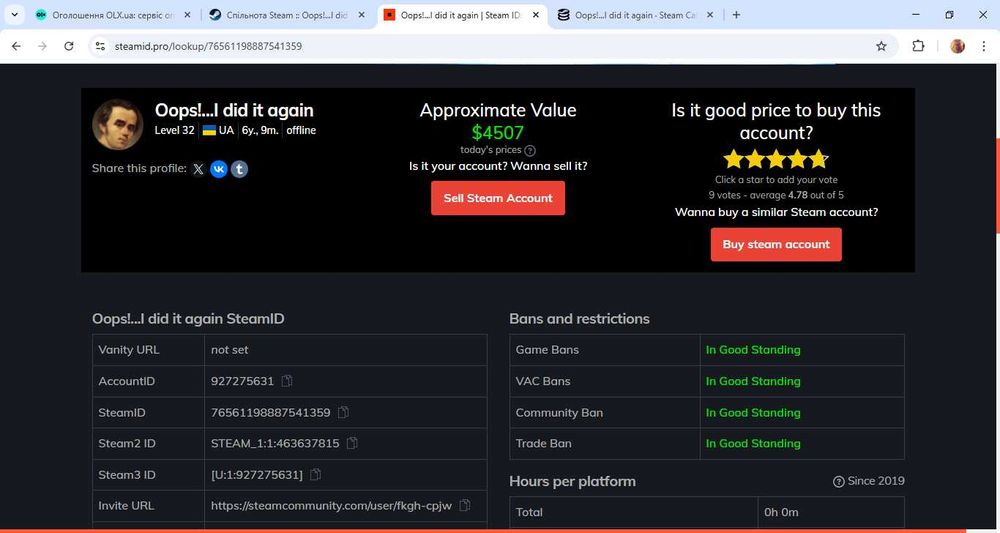Bookmark this page with star icon
1000x533 pixels.
[881, 46]
